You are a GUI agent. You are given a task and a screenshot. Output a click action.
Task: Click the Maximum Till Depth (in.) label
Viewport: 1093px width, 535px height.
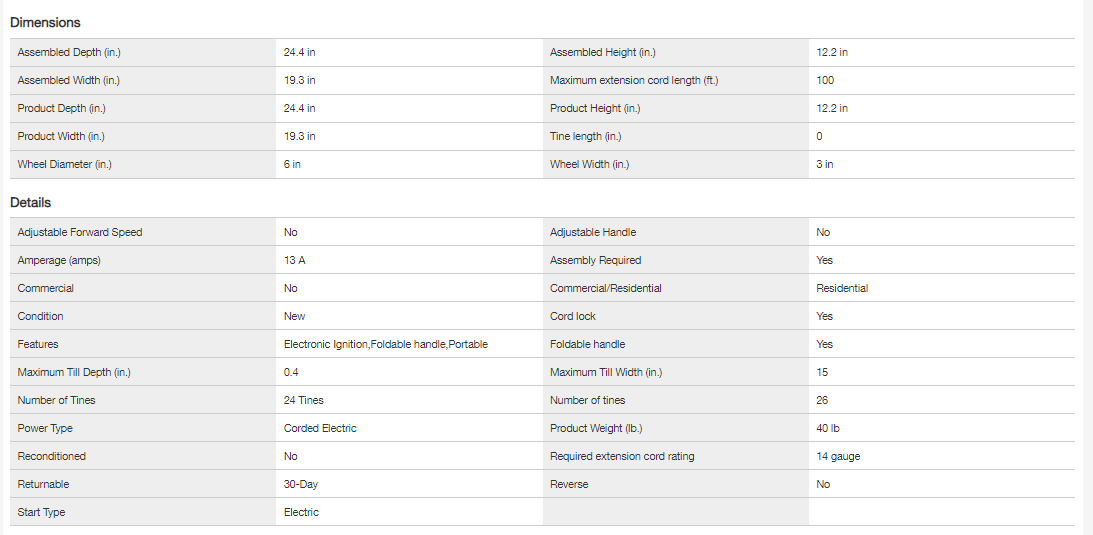tap(74, 372)
